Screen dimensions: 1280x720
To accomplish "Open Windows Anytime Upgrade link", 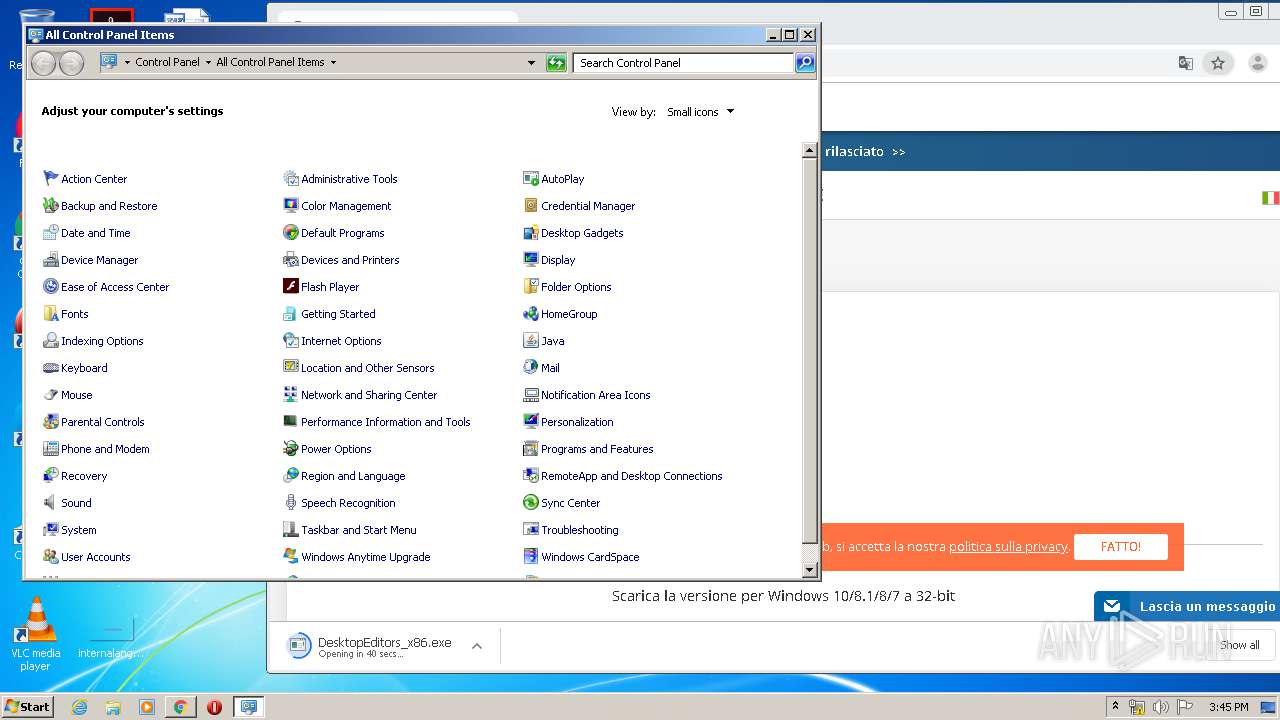I will [366, 557].
